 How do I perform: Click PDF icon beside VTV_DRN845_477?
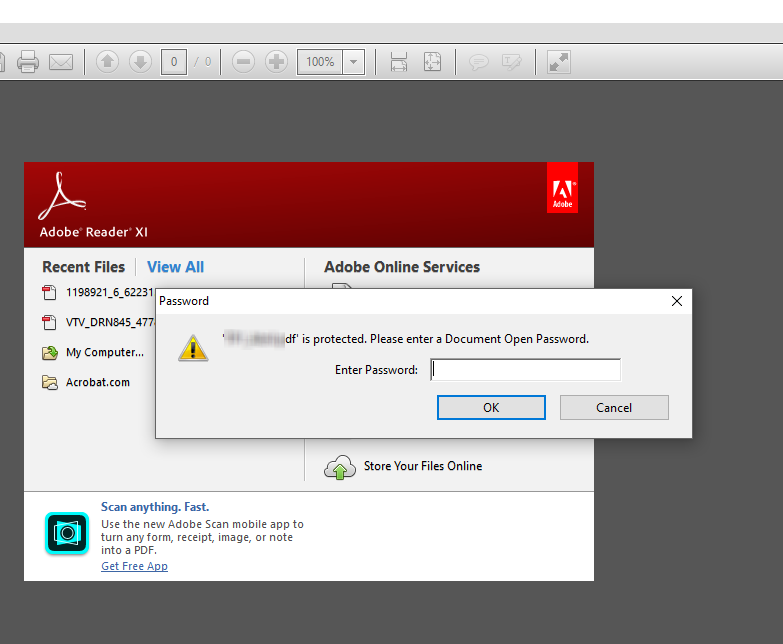tap(49, 322)
